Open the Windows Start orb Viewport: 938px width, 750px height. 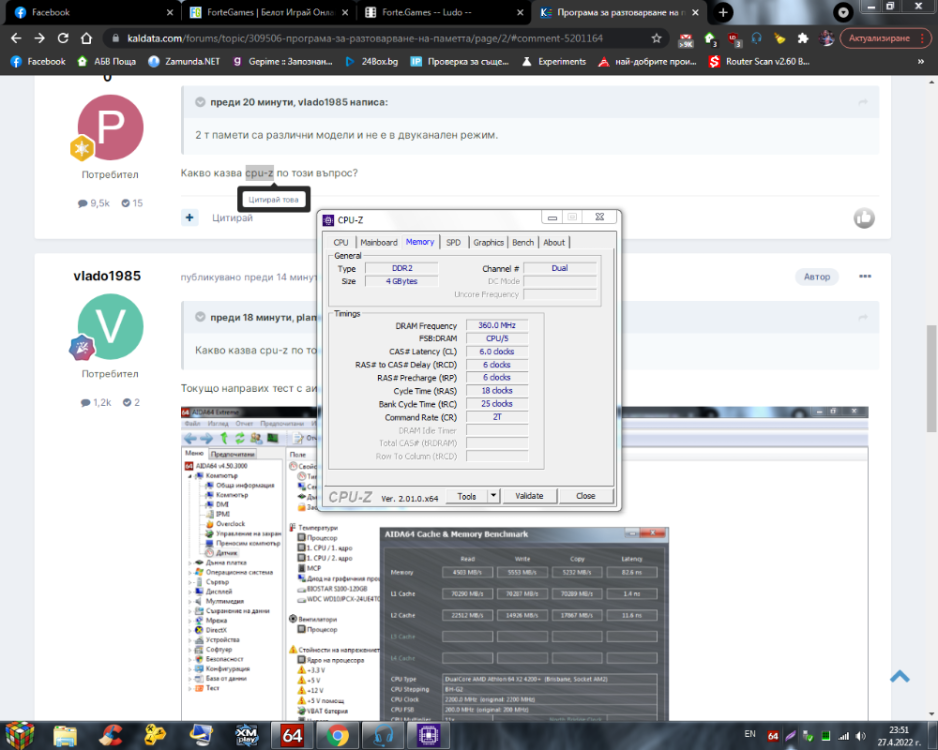(20, 735)
